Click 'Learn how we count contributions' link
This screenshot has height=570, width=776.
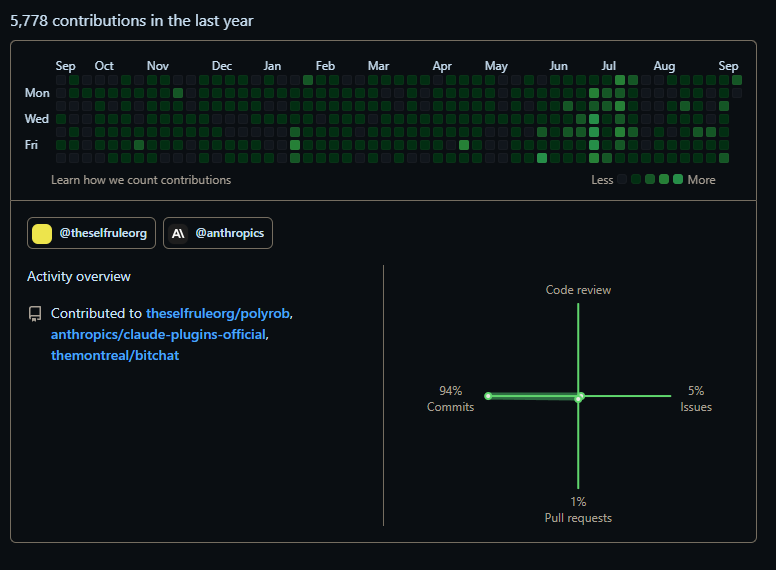click(x=141, y=180)
